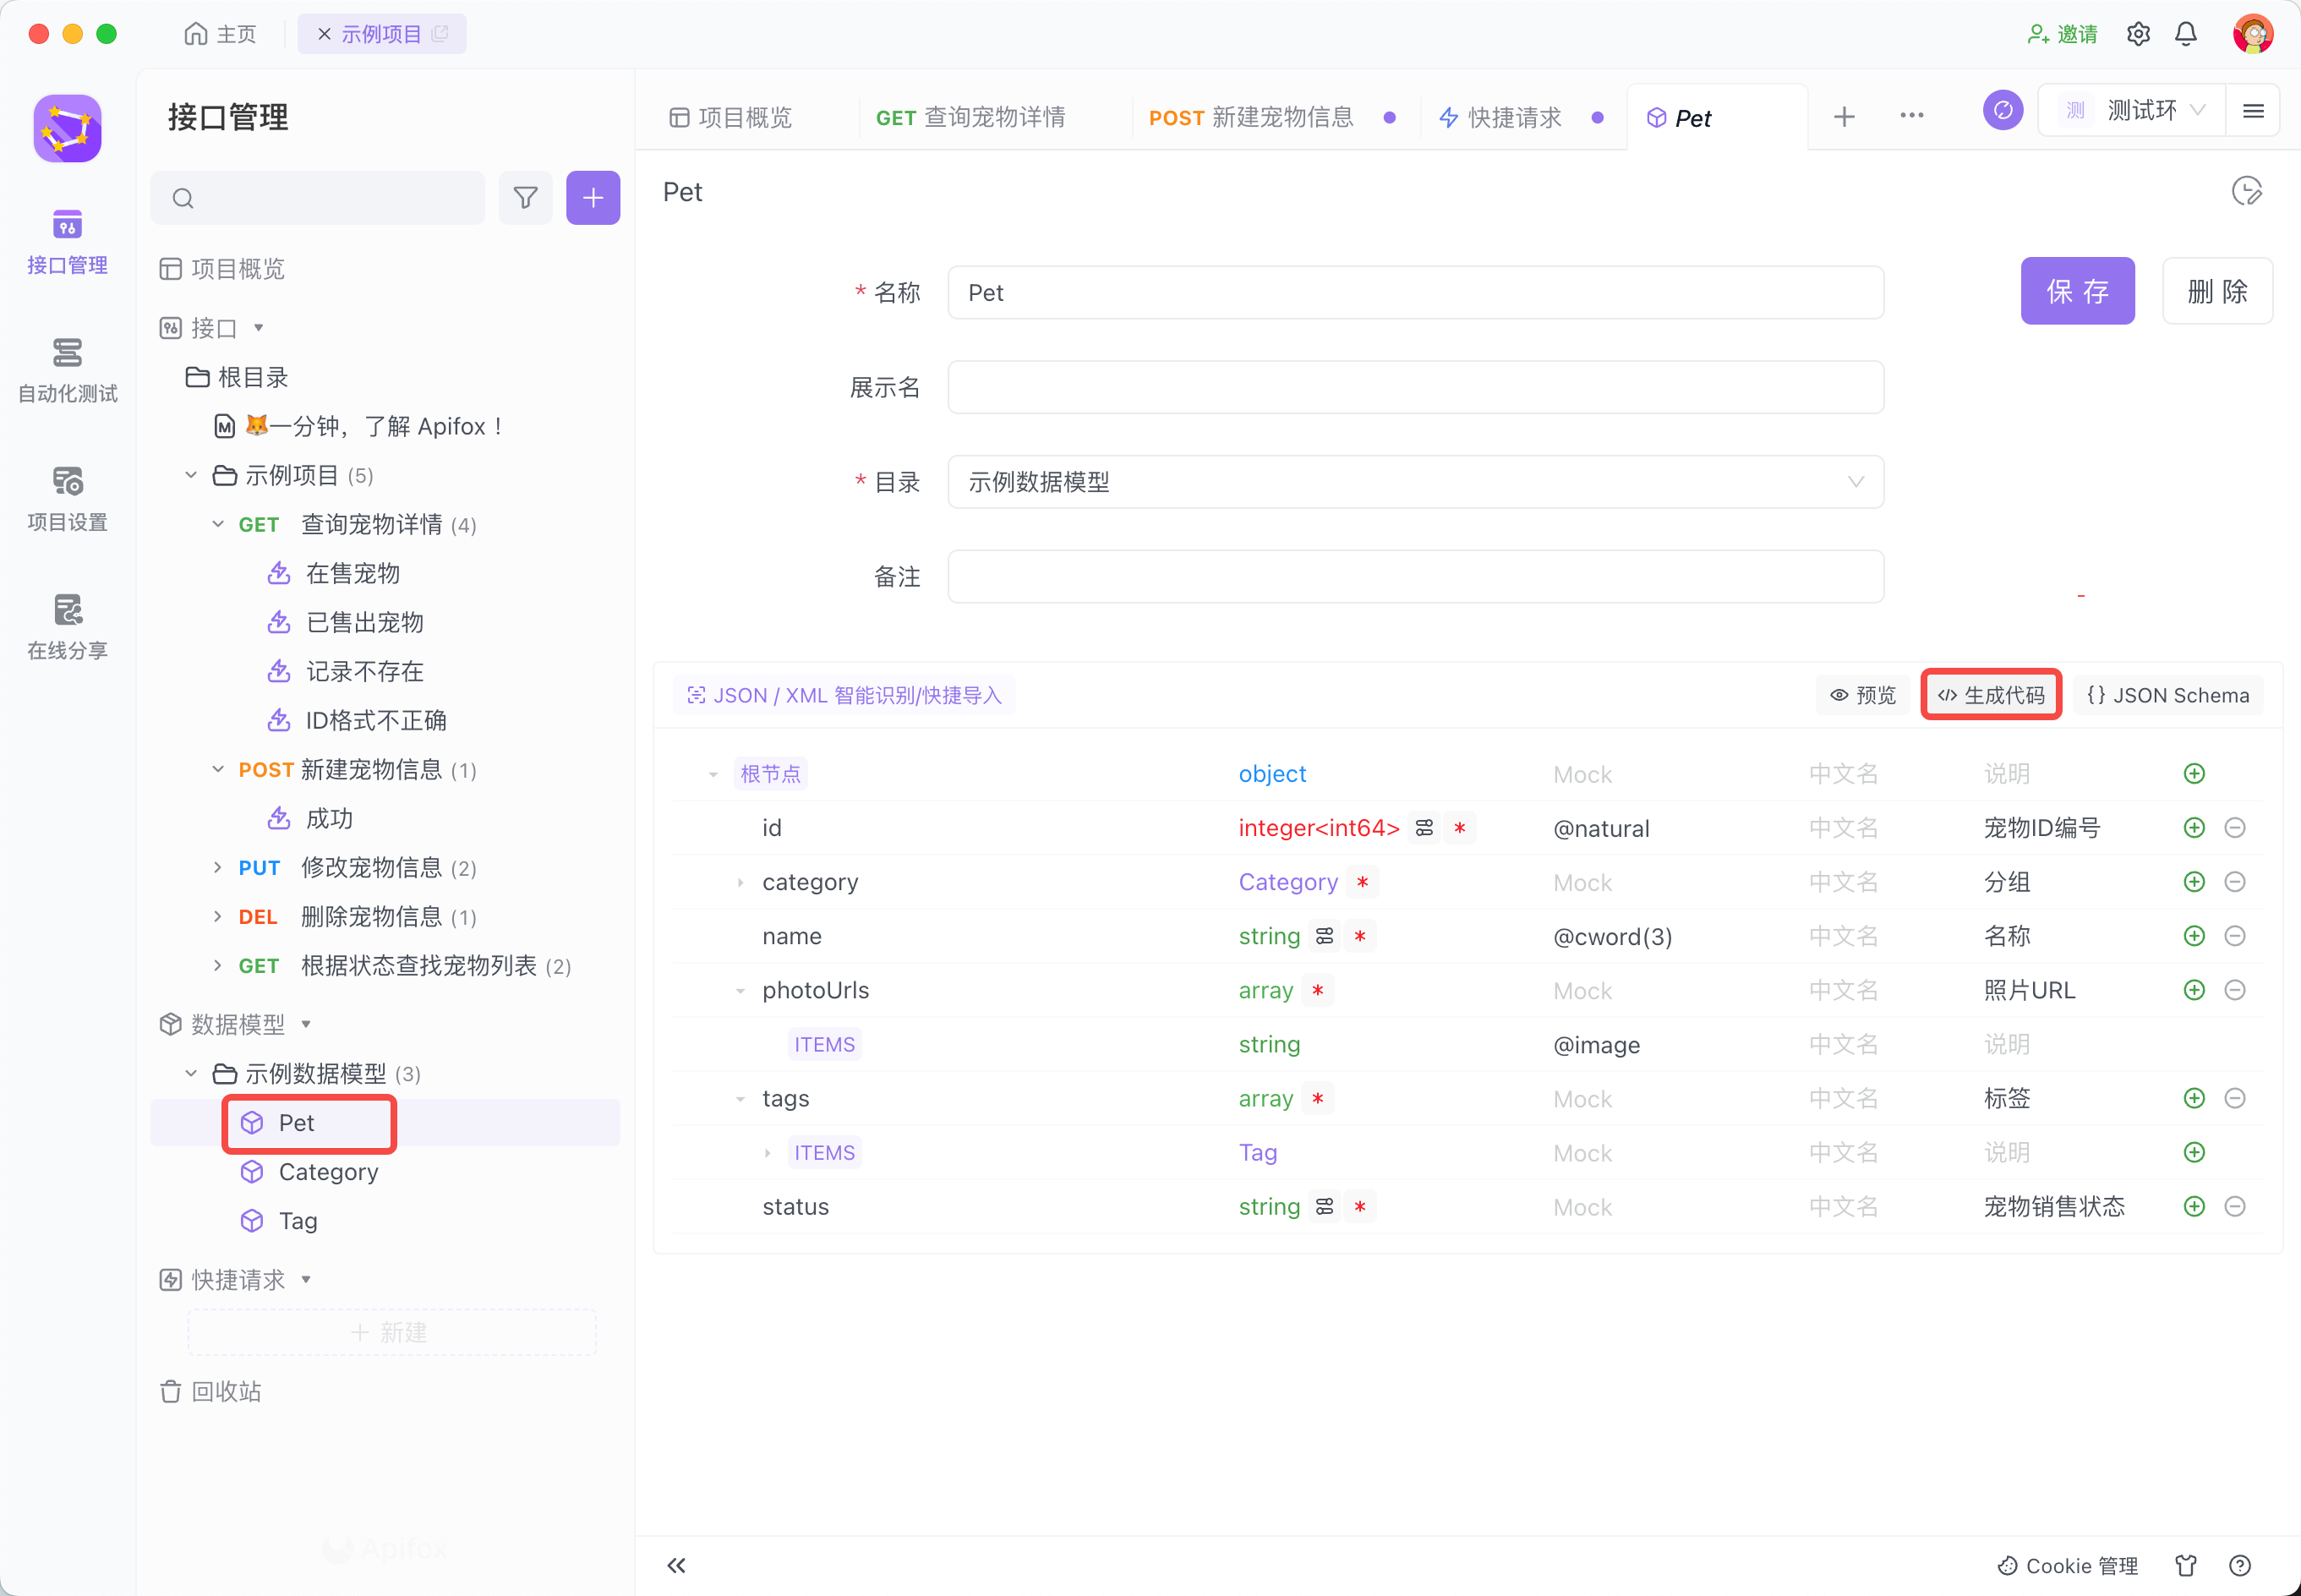
Task: Add child node to root node (根节点) row
Action: click(x=2194, y=774)
